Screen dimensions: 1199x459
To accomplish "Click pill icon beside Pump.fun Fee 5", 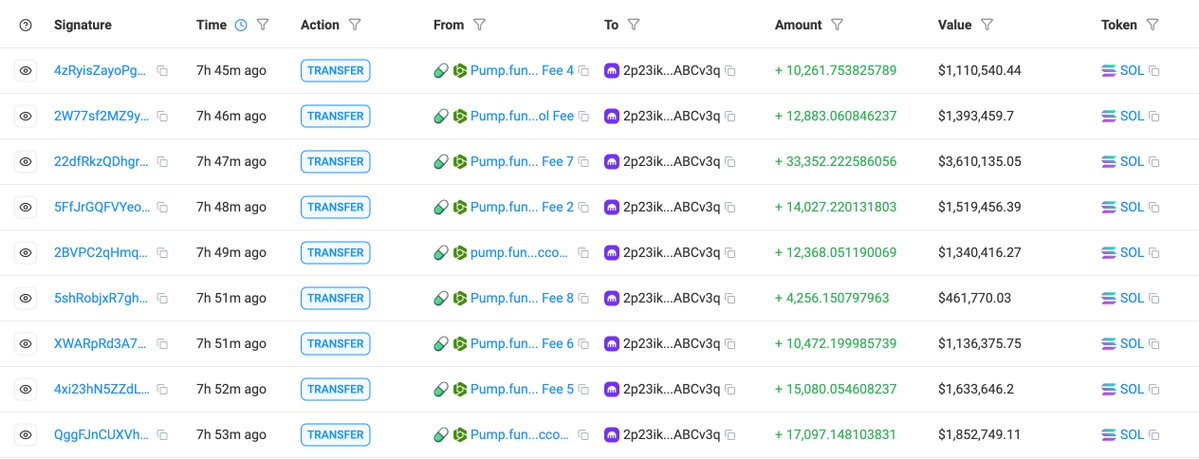I will [x=440, y=389].
